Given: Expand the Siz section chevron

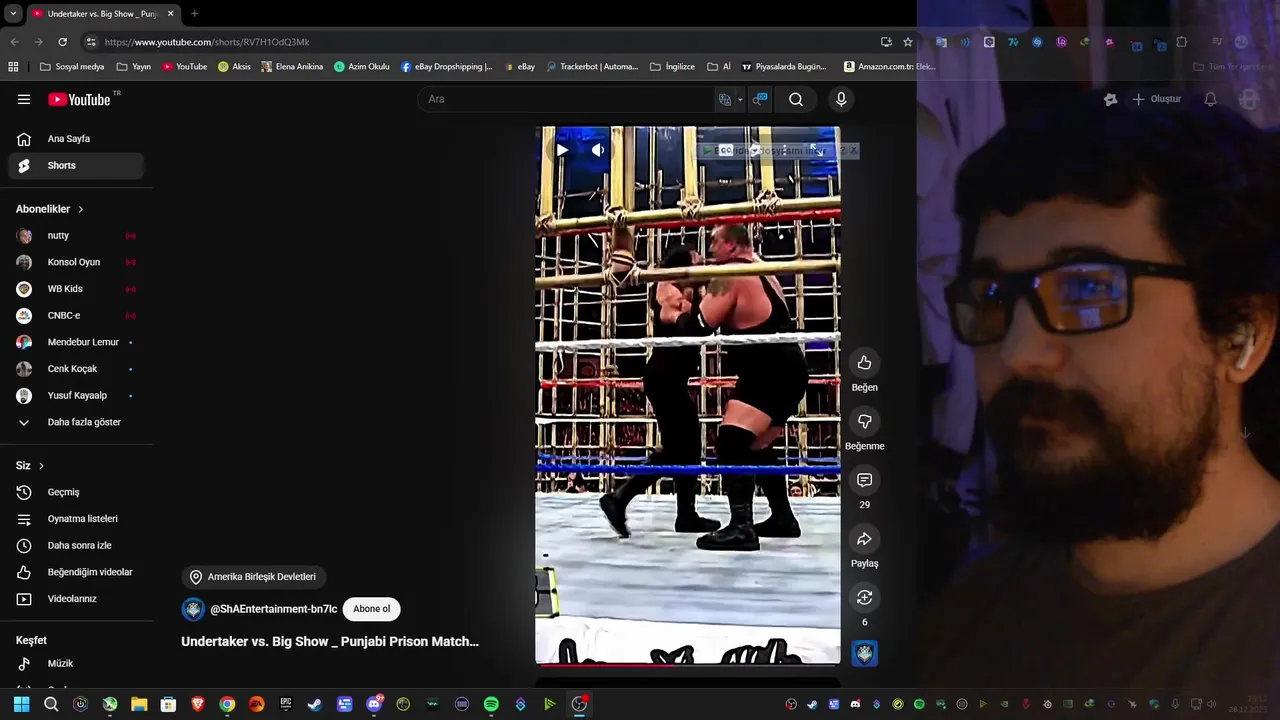Looking at the screenshot, I should [x=41, y=466].
